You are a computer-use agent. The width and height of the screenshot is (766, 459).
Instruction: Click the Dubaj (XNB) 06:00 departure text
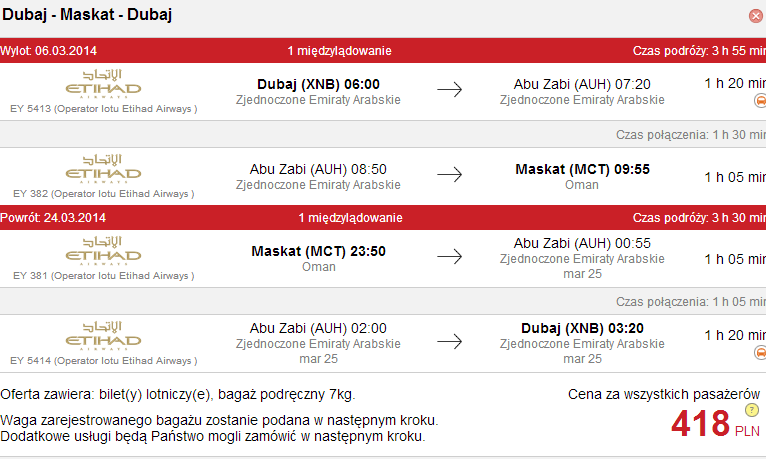tap(319, 84)
